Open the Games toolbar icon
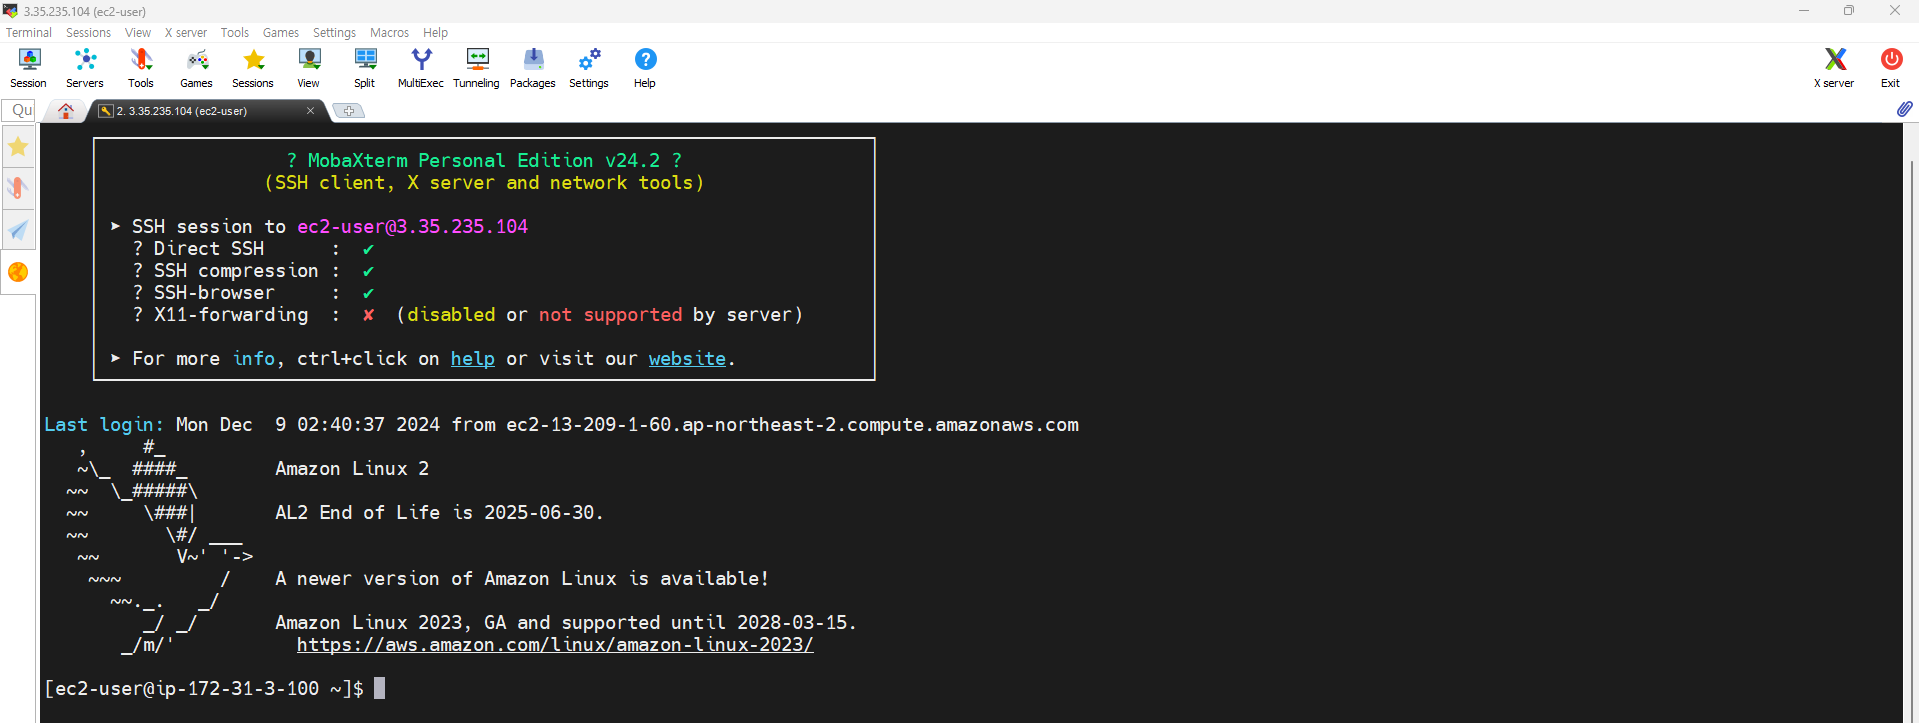Viewport: 1919px width, 723px height. pyautogui.click(x=197, y=68)
